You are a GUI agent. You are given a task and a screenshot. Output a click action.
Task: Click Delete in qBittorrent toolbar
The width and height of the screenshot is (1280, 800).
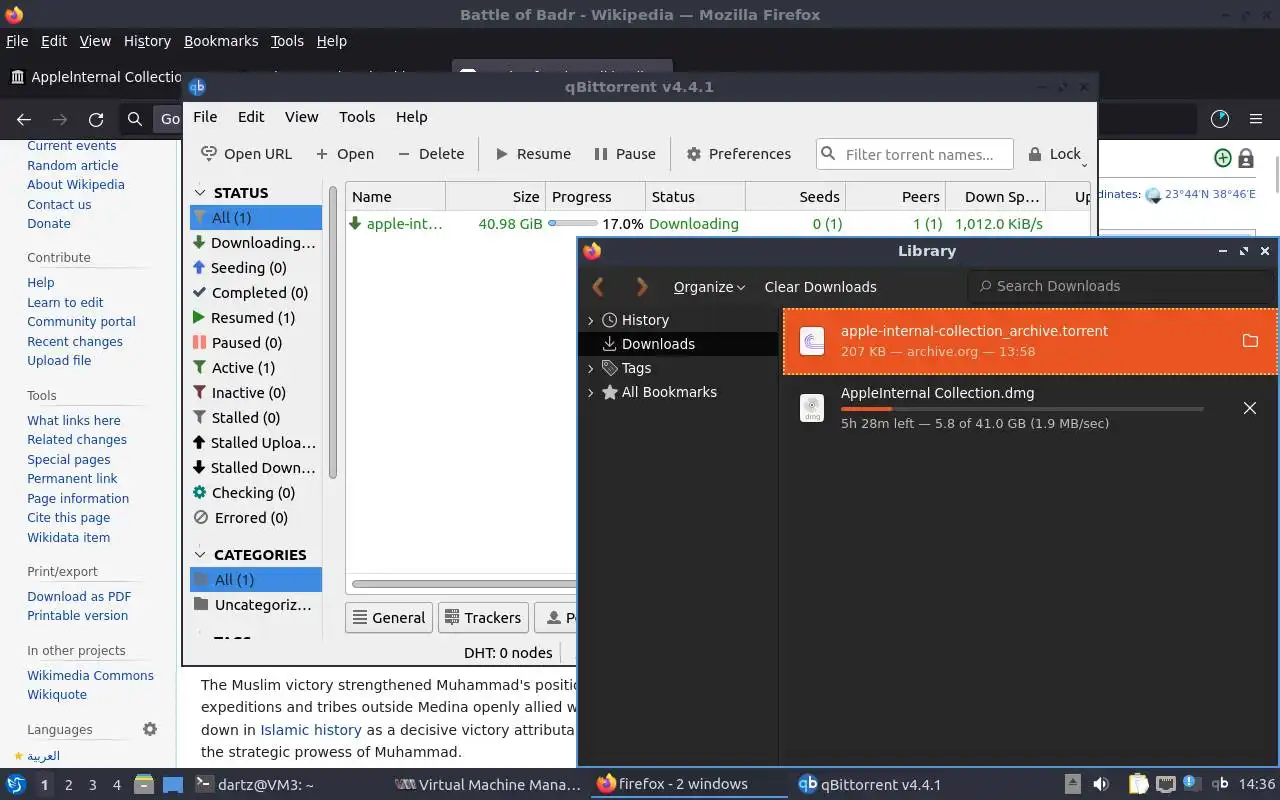(430, 154)
